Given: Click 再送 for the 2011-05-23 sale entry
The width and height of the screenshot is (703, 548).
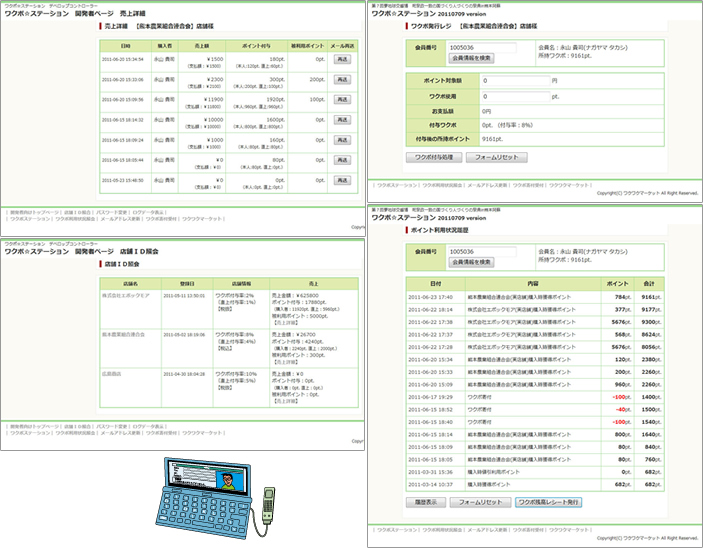Looking at the screenshot, I should click(x=342, y=180).
